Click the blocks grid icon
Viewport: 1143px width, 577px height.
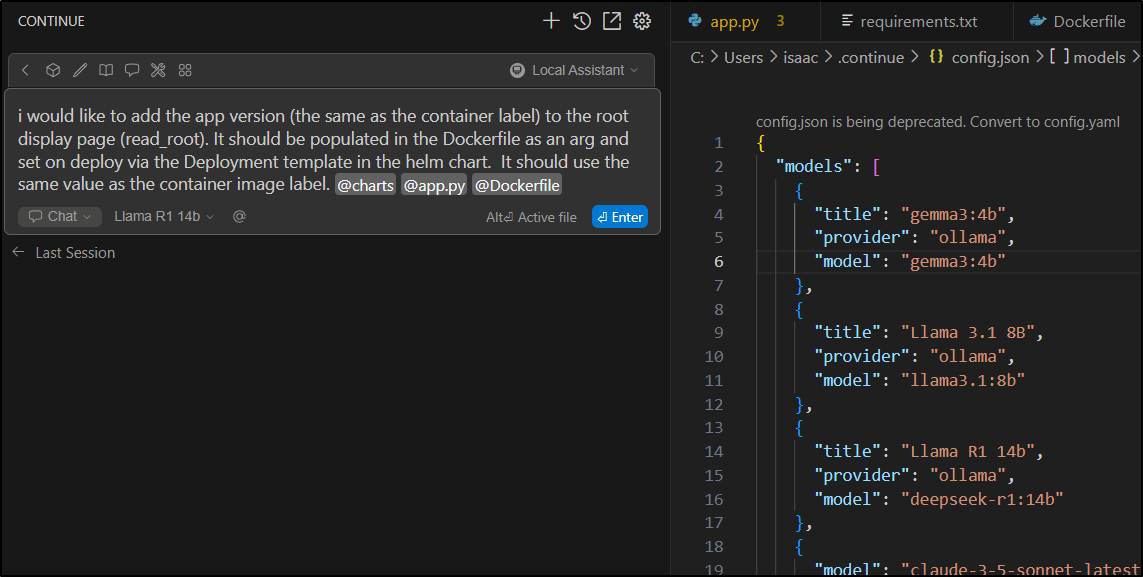pyautogui.click(x=185, y=70)
